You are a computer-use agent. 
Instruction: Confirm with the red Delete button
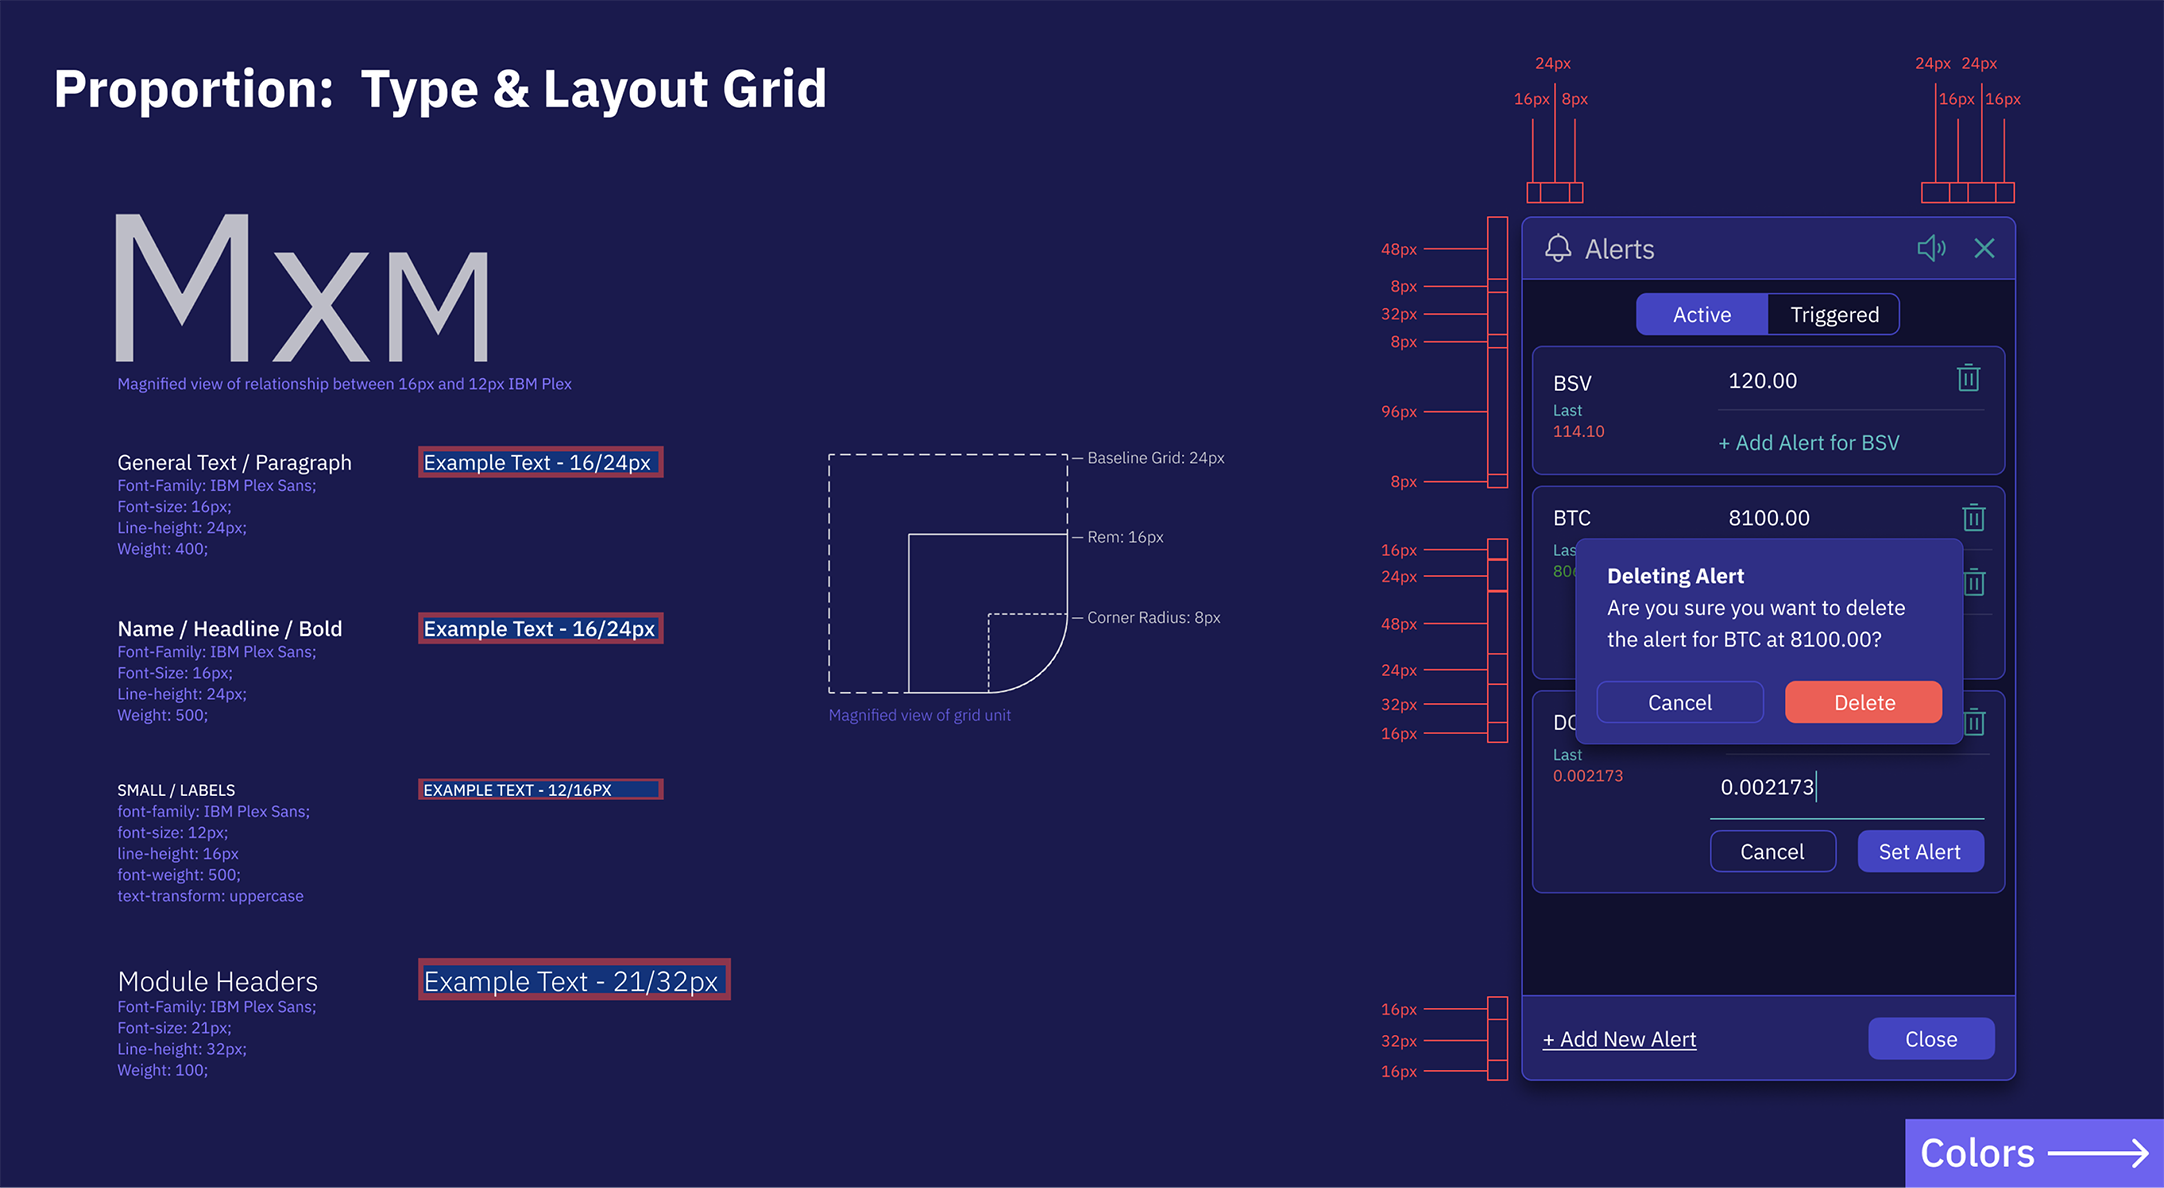1864,702
